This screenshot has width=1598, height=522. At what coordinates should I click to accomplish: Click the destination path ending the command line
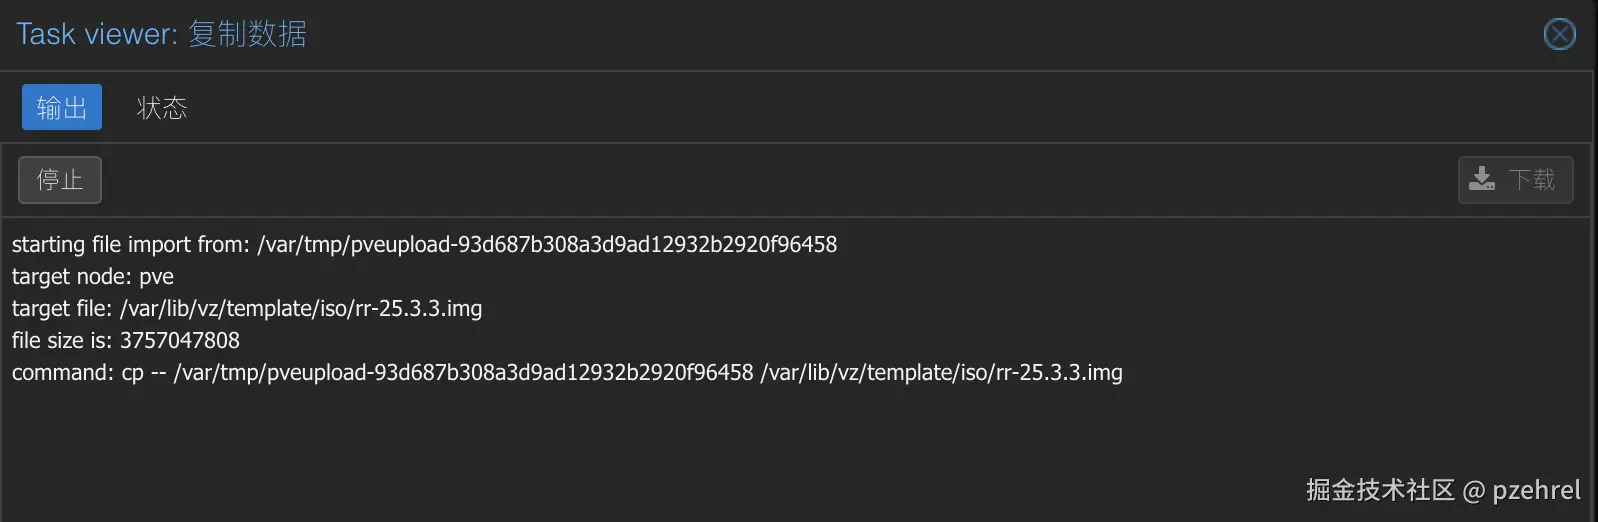point(941,373)
